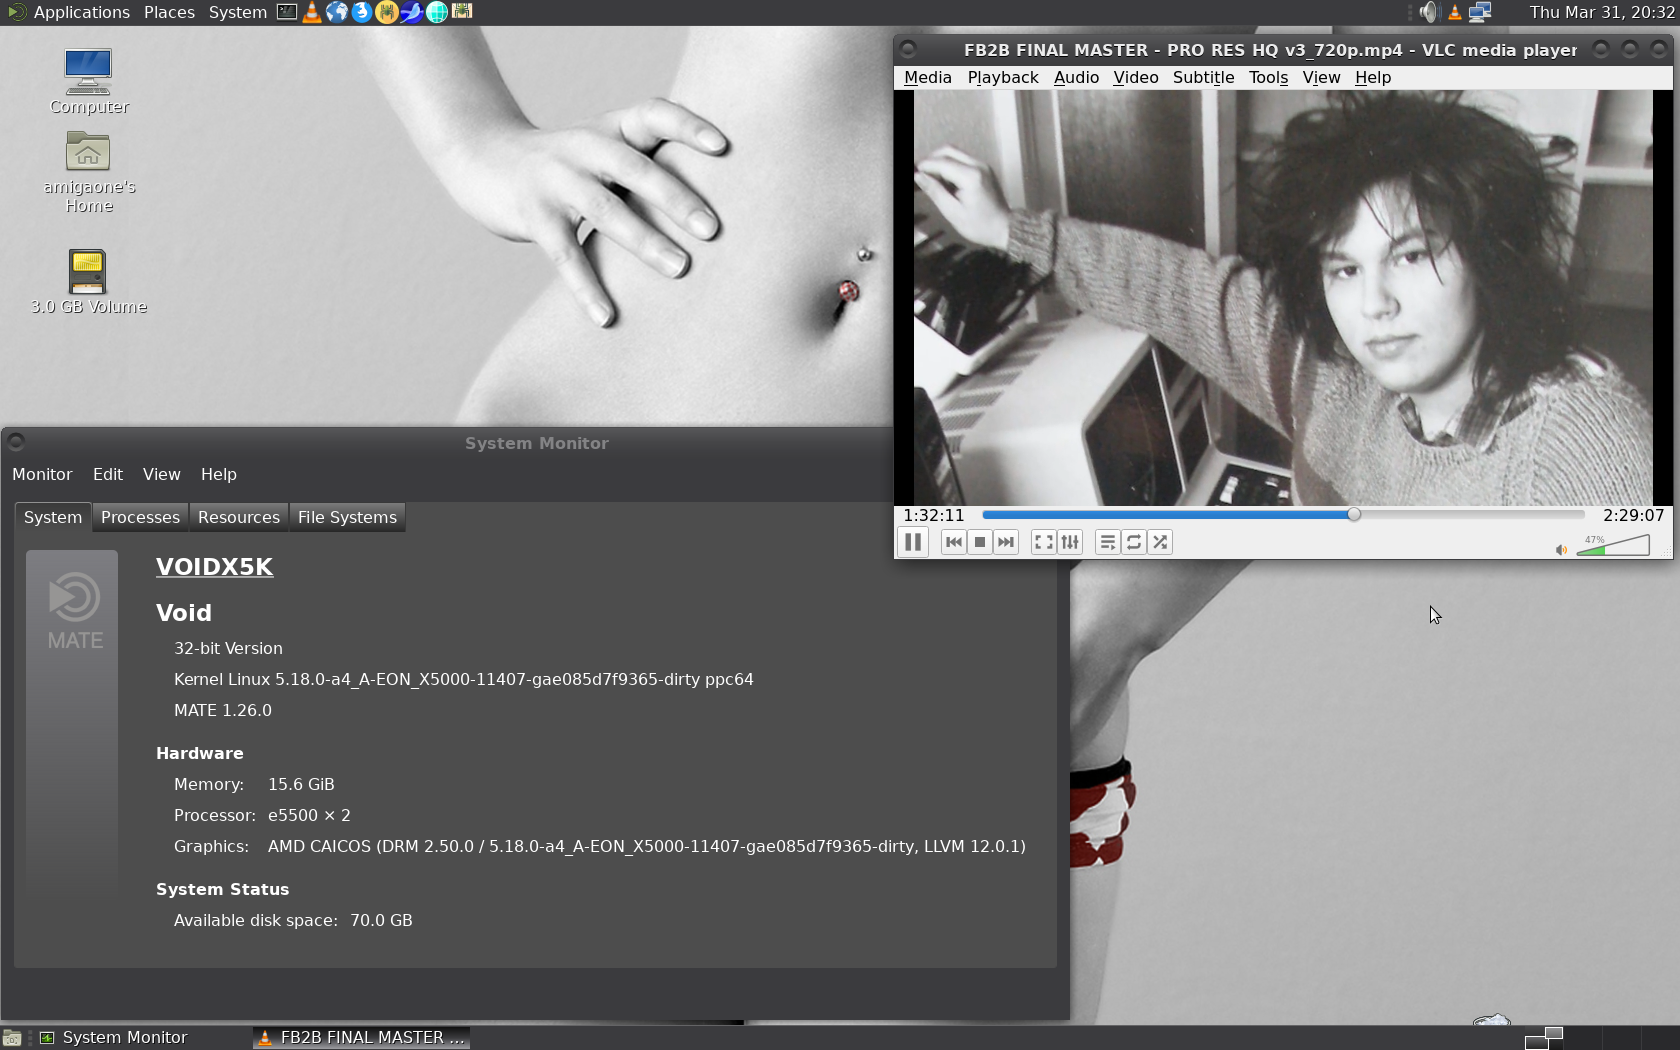Toggle the VLC playlist view

coord(1108,542)
